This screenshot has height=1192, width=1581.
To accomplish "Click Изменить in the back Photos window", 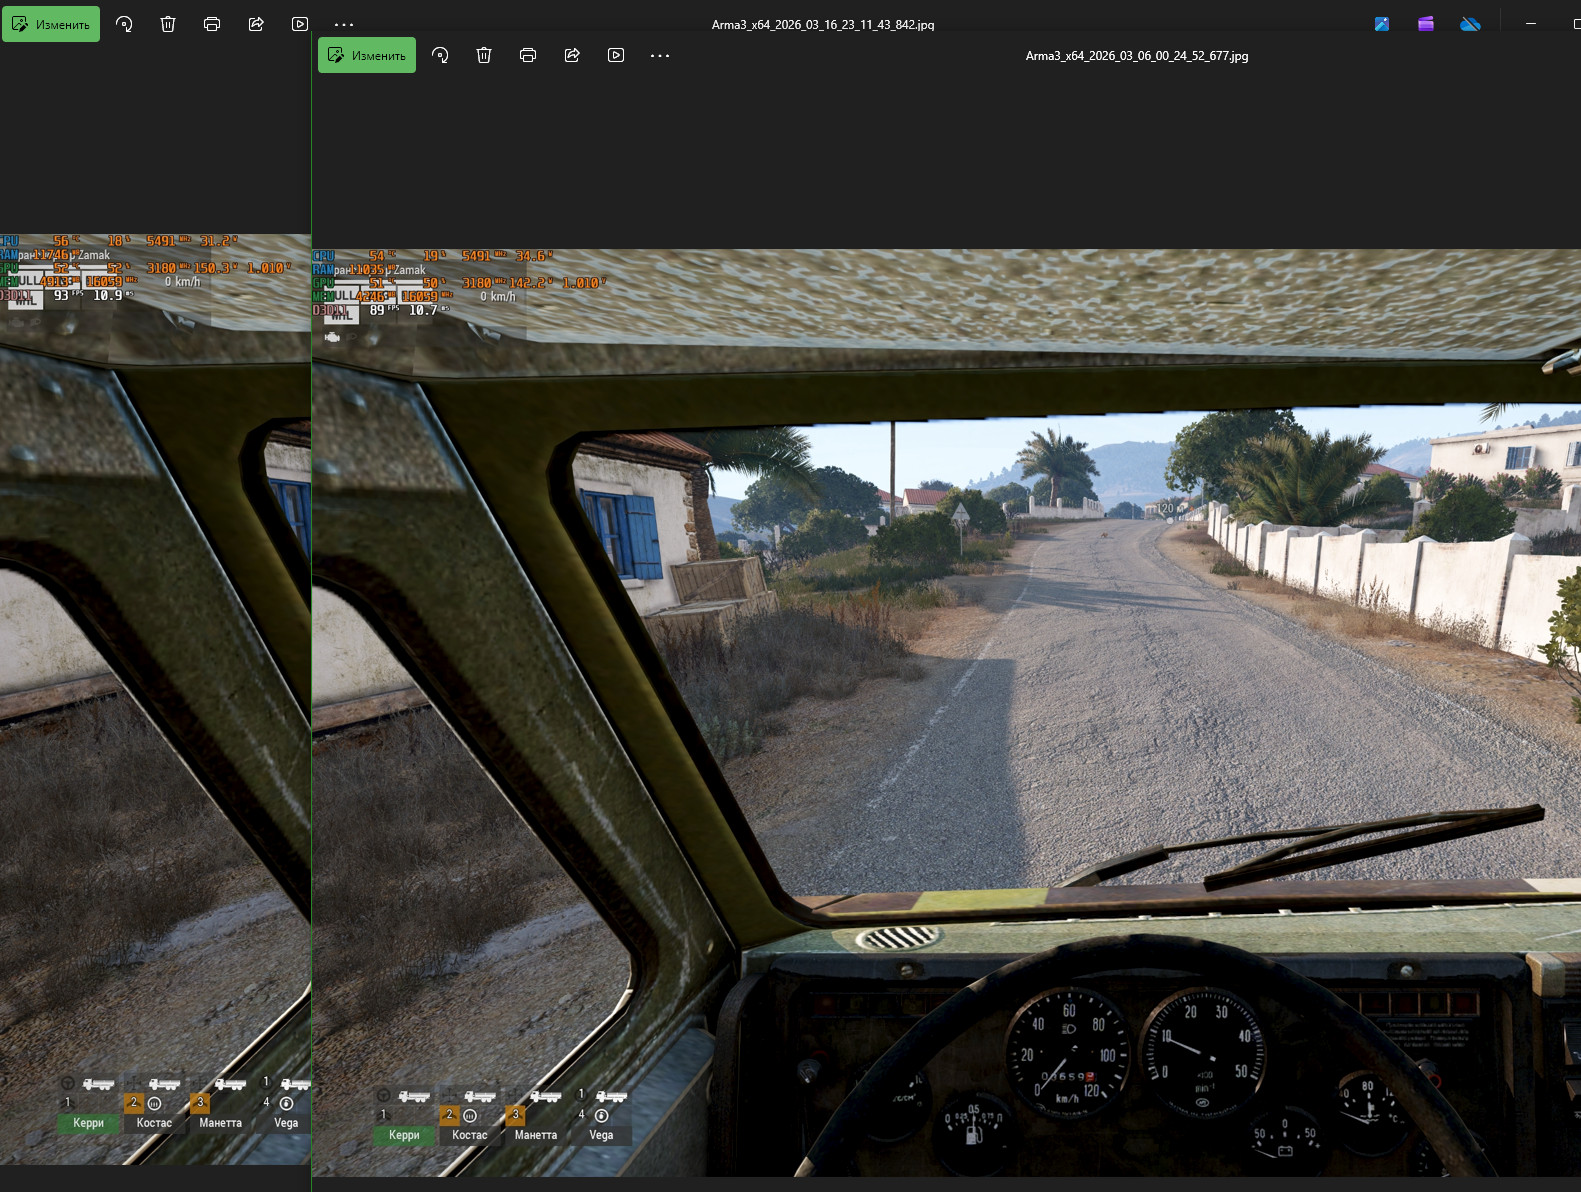I will point(51,24).
